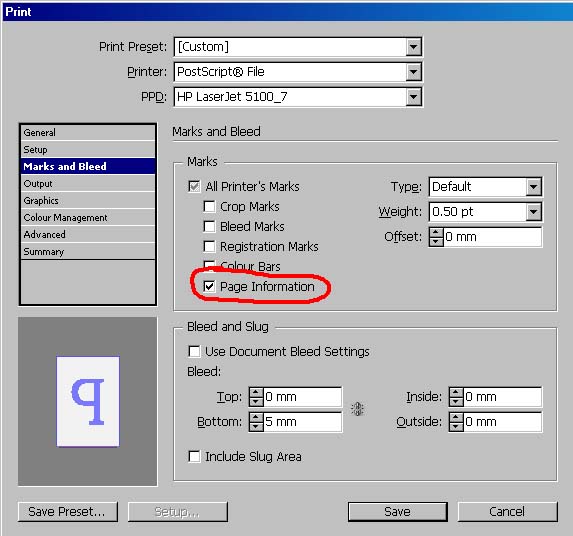Enable Bleed Marks checkbox
This screenshot has width=573, height=536.
tap(209, 226)
